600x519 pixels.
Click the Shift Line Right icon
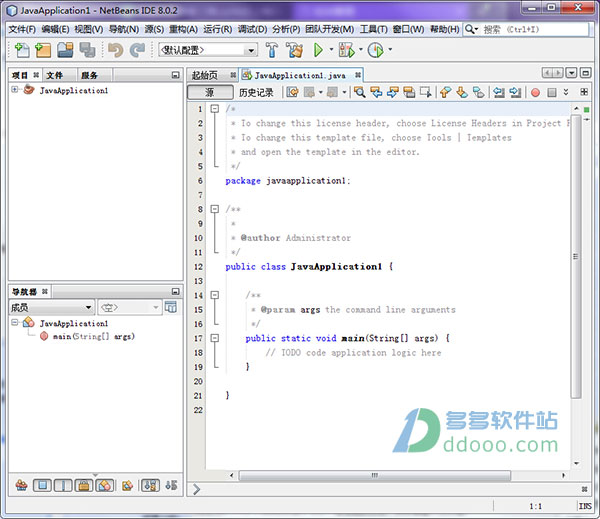coord(515,92)
